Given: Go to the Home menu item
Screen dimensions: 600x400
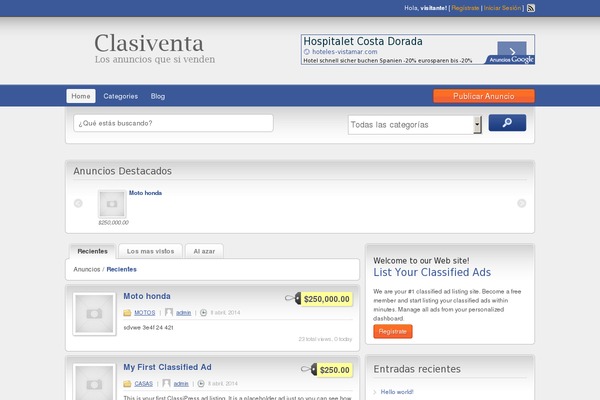Looking at the screenshot, I should pos(81,96).
